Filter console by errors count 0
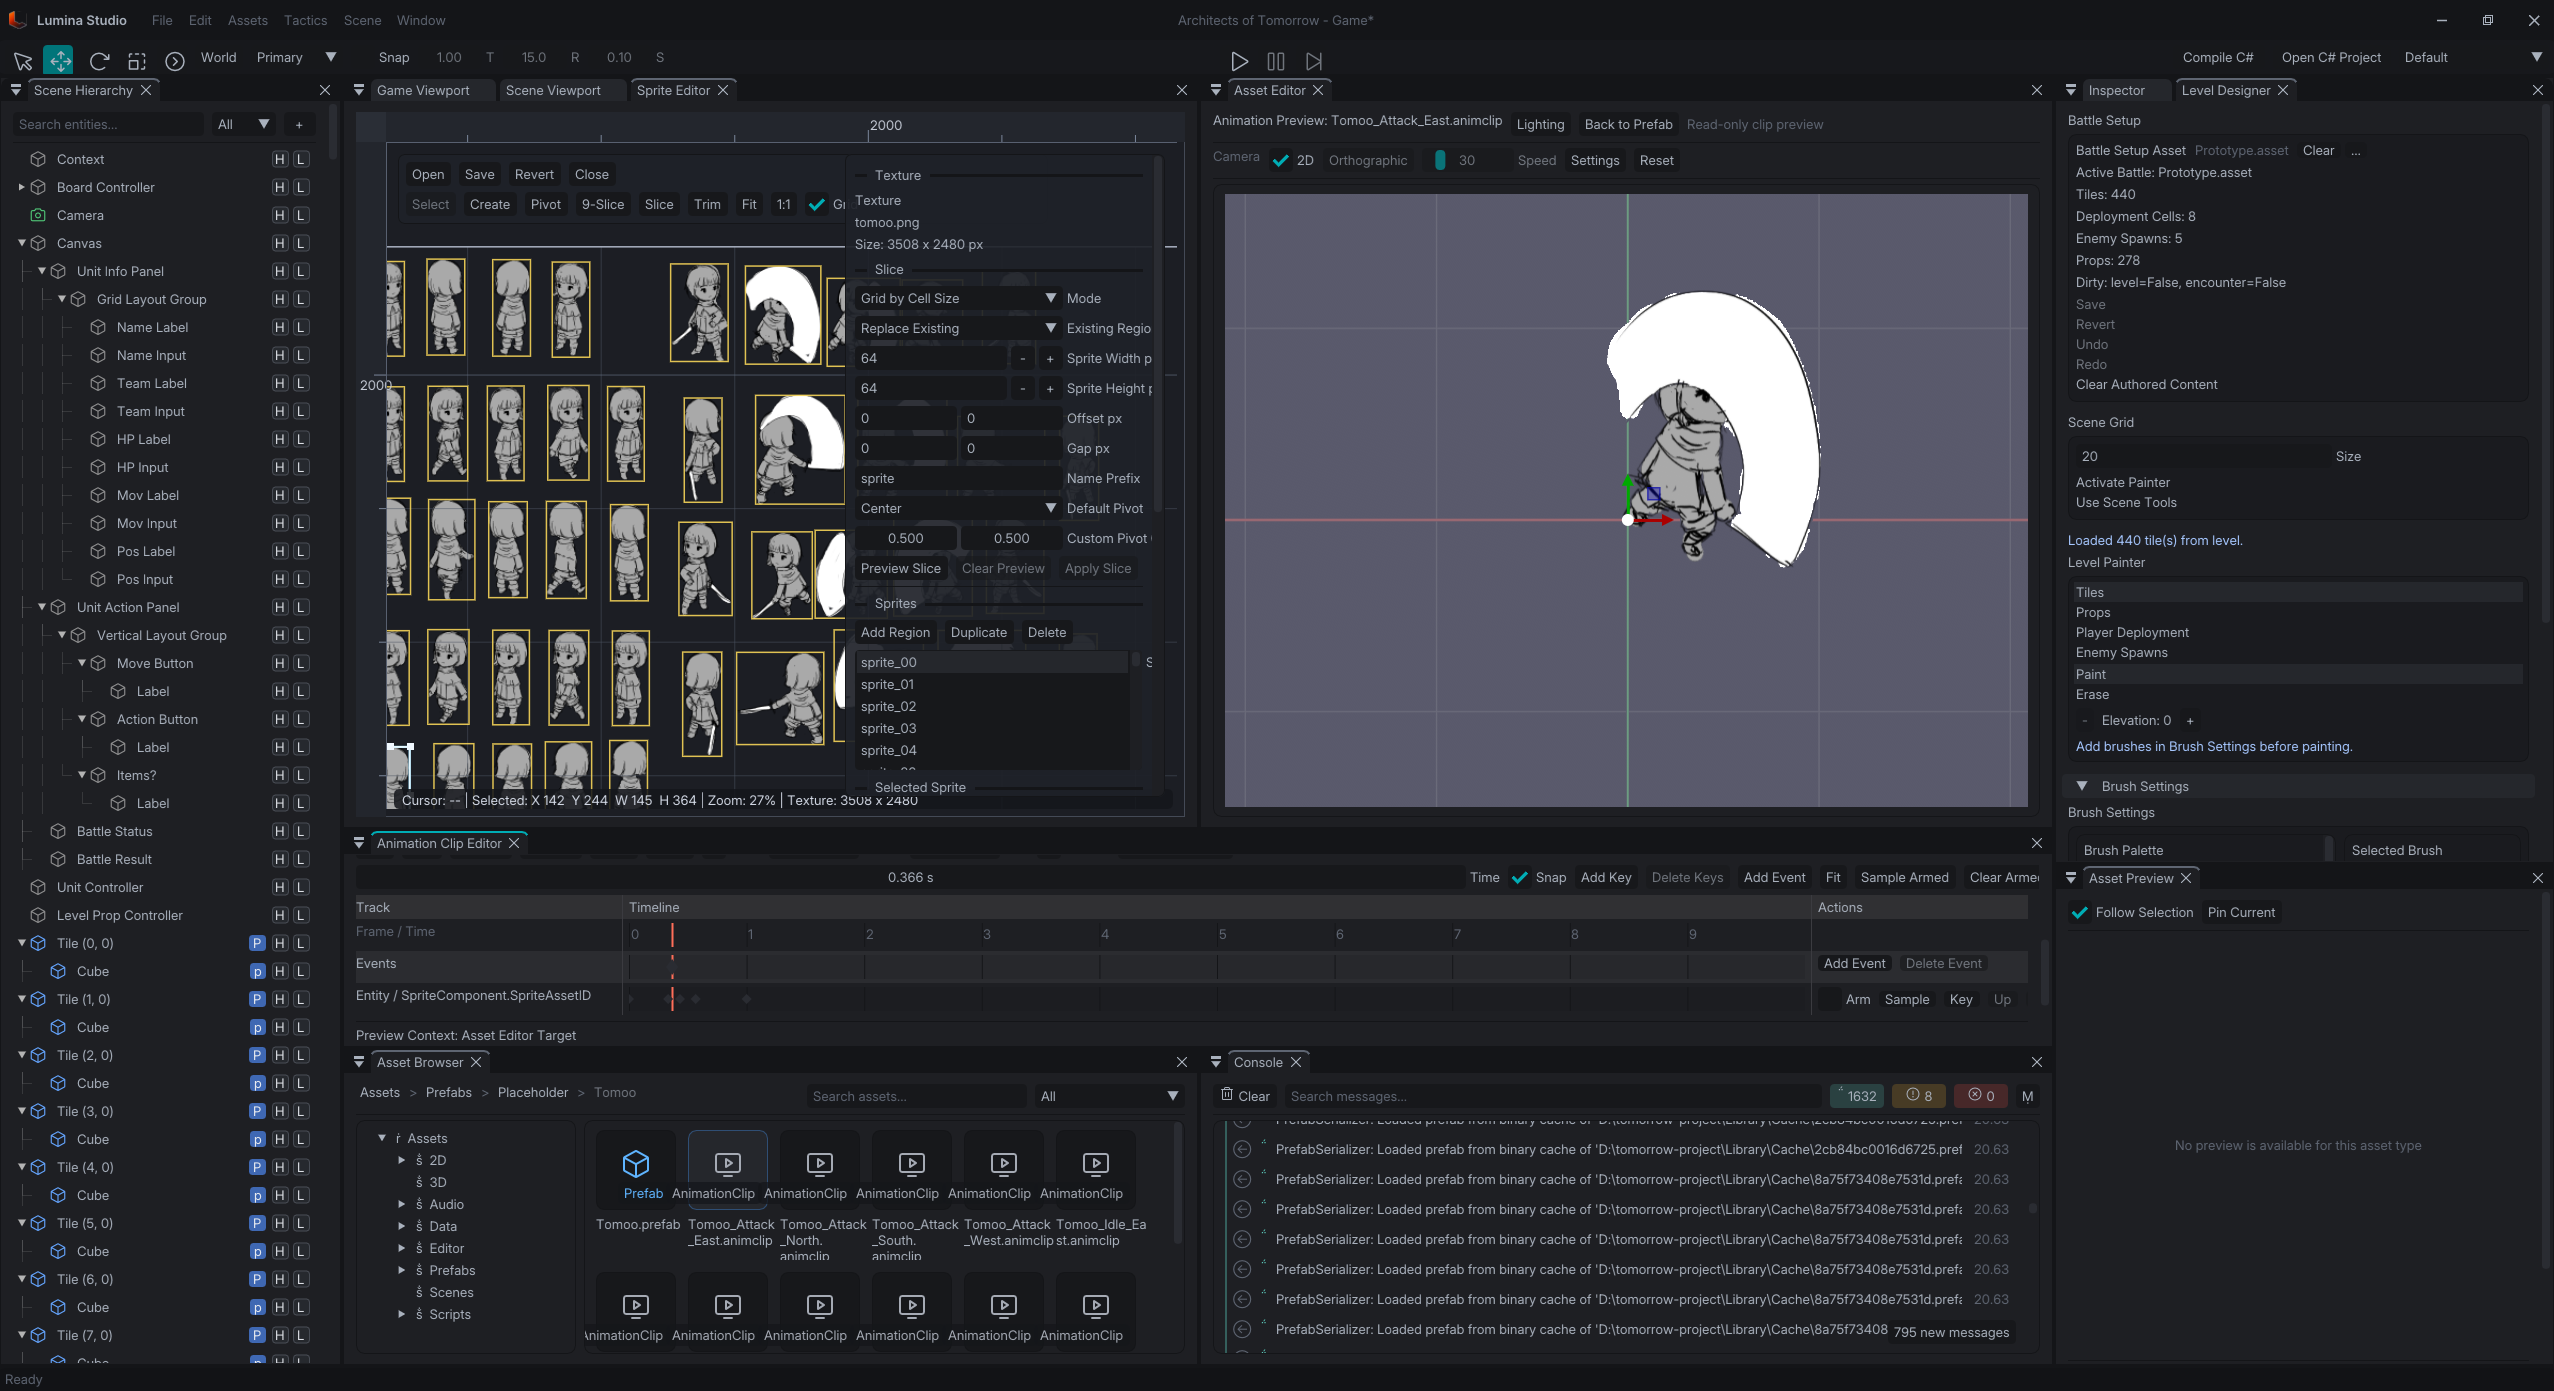This screenshot has height=1391, width=2554. point(1980,1096)
